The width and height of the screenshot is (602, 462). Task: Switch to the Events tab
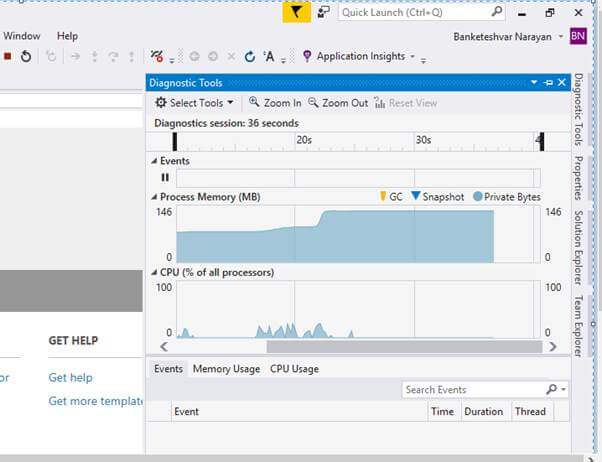tap(168, 369)
